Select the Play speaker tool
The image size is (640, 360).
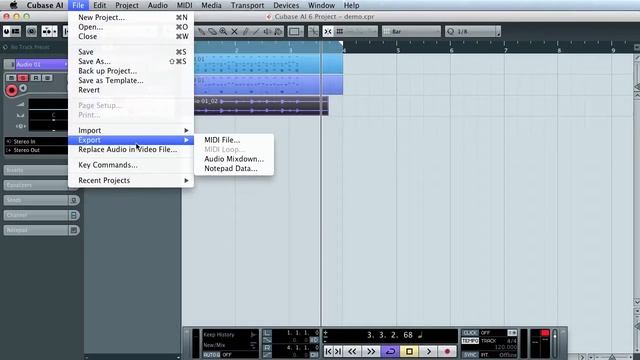tap(267, 31)
